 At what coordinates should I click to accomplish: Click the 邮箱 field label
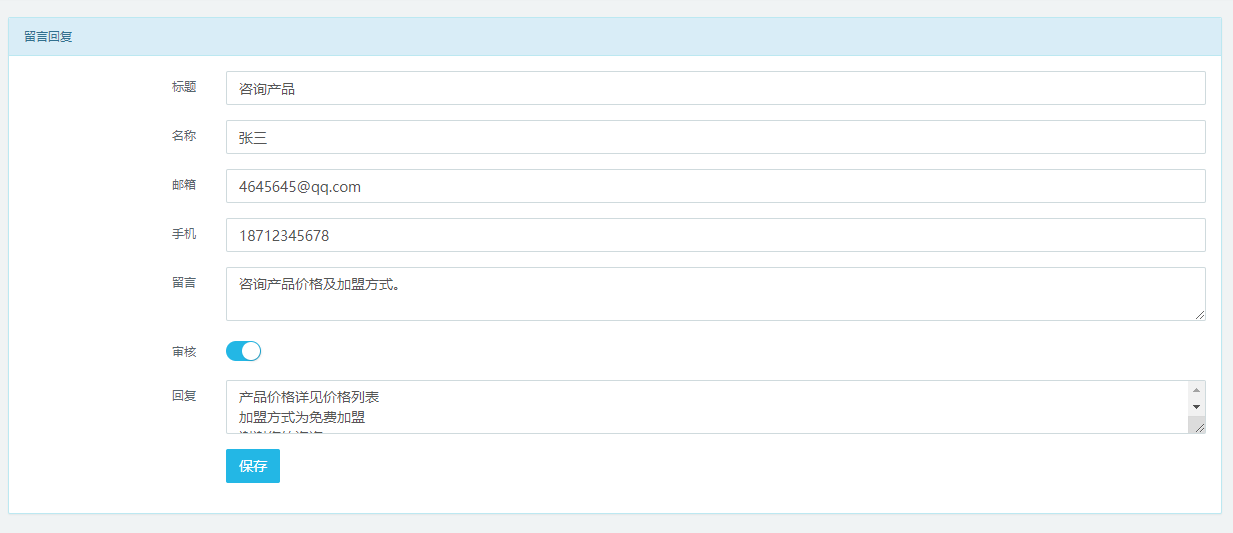pos(184,185)
